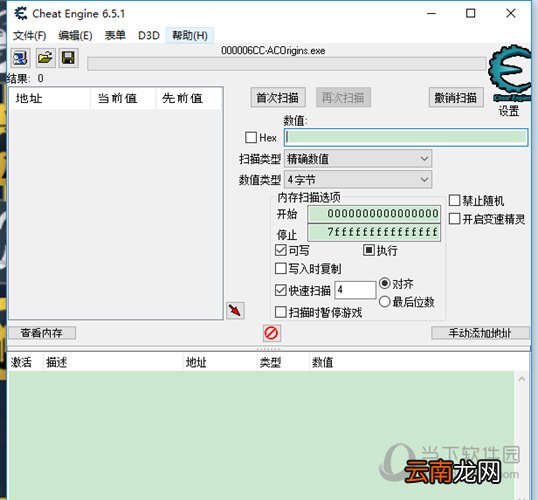Click the 类型 column header
Screen dimensions: 538x500
pyautogui.click(x=283, y=362)
